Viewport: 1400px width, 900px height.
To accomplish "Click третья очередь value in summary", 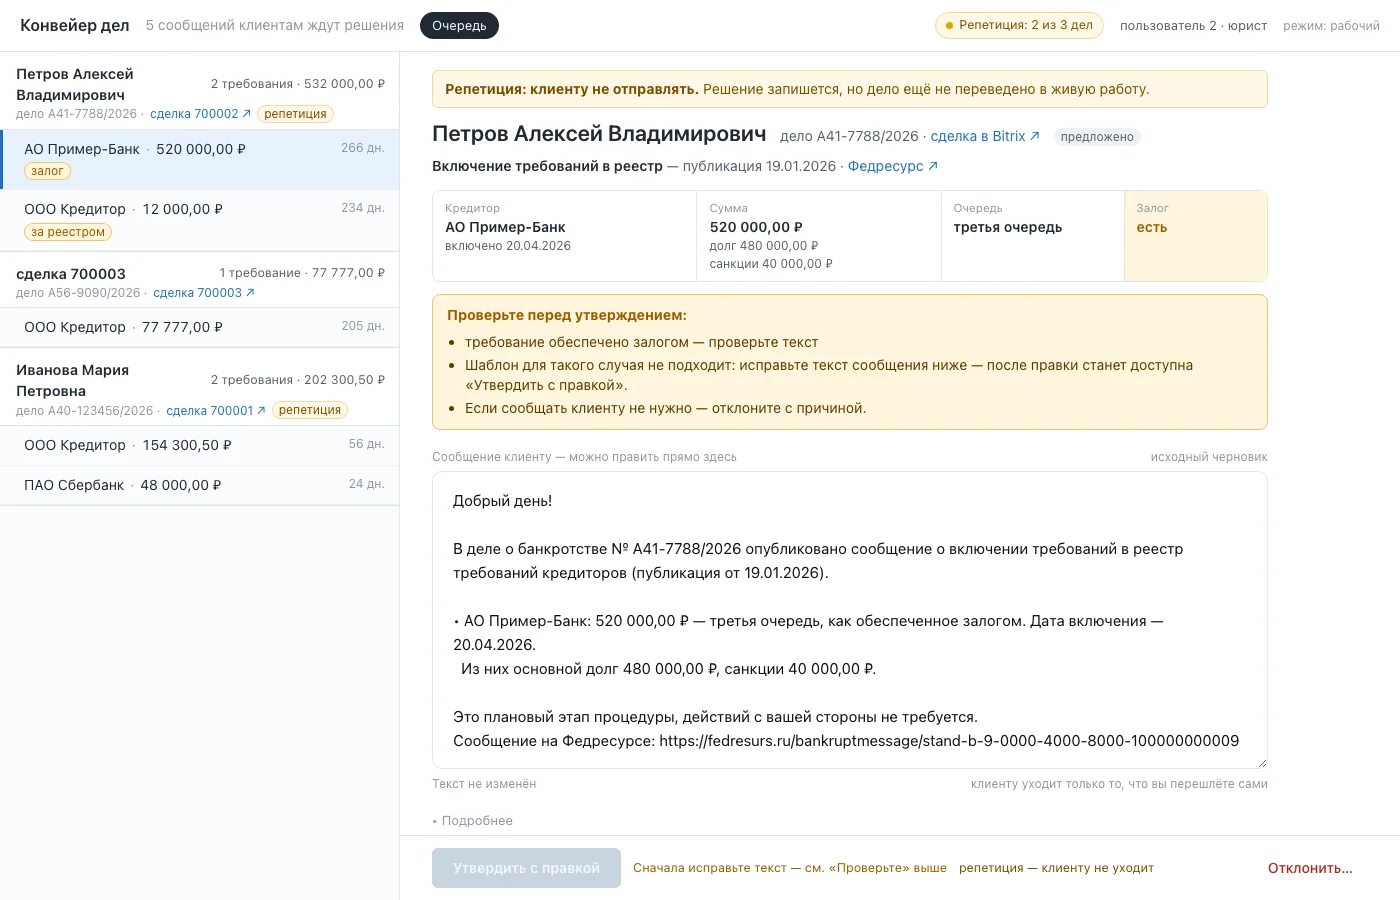I will (1008, 227).
